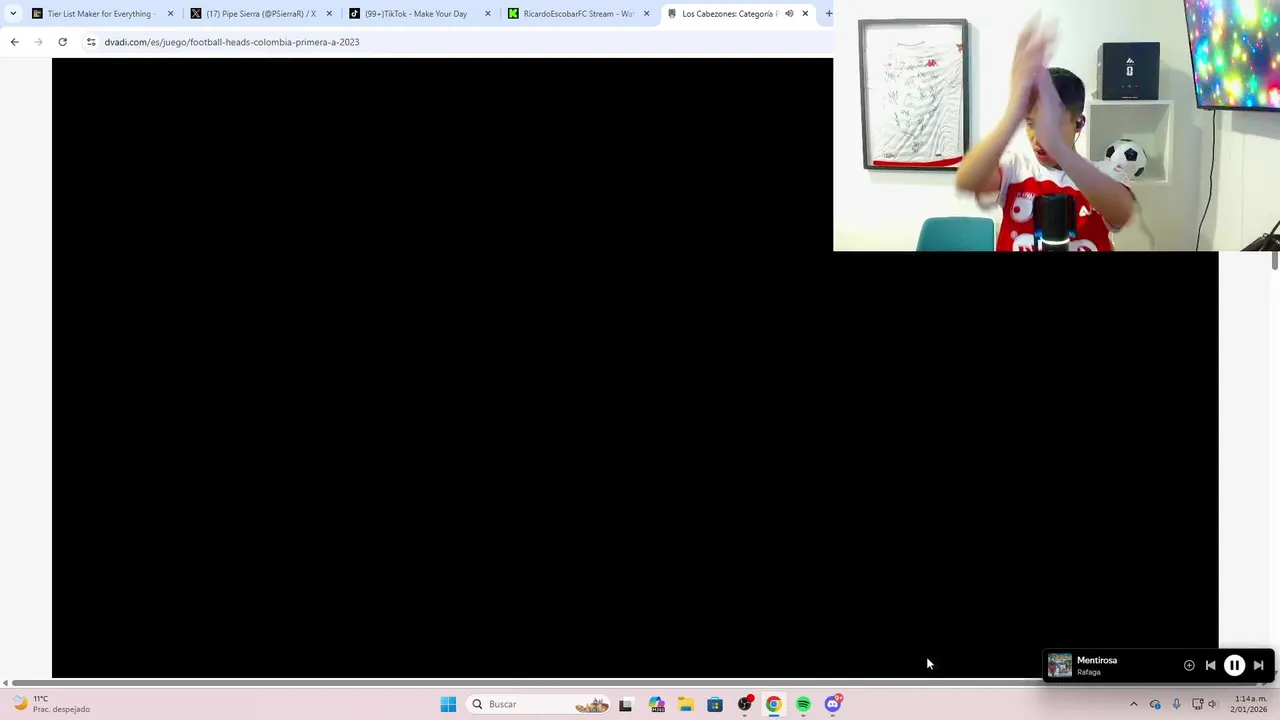Open the Windows Start menu
The height and width of the screenshot is (720, 1280).
click(448, 704)
